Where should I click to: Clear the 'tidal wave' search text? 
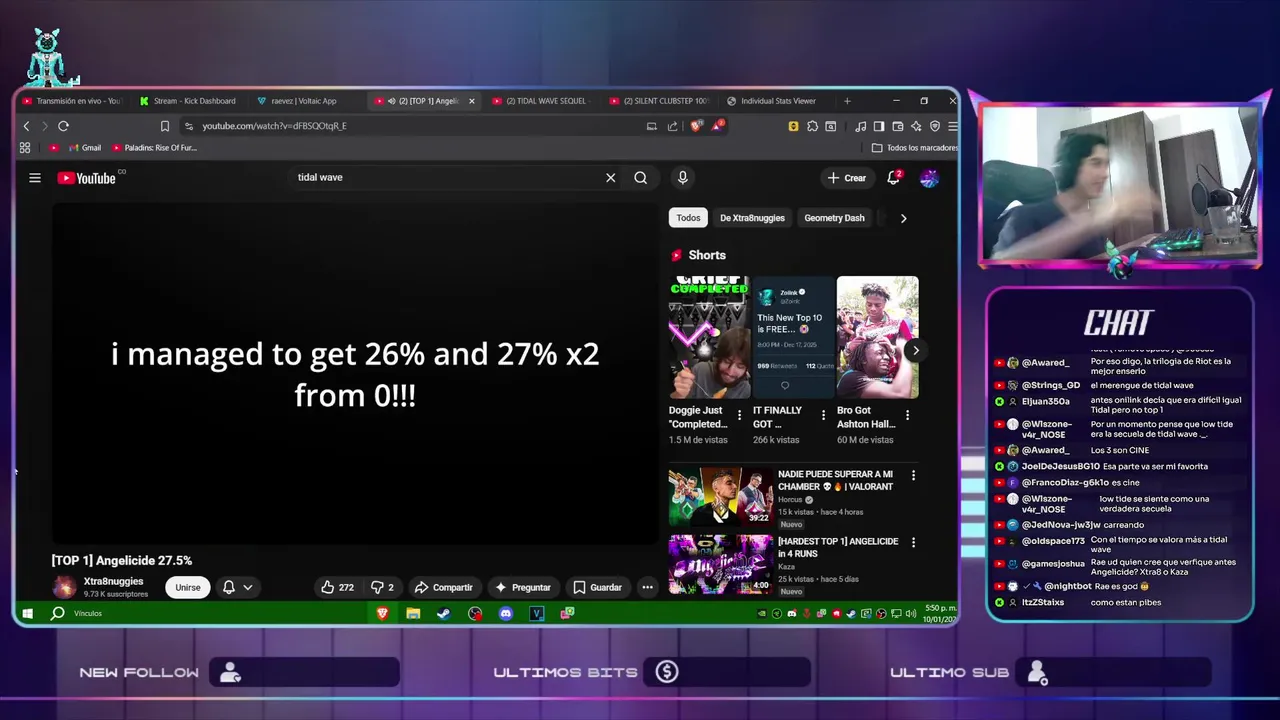coord(610,178)
